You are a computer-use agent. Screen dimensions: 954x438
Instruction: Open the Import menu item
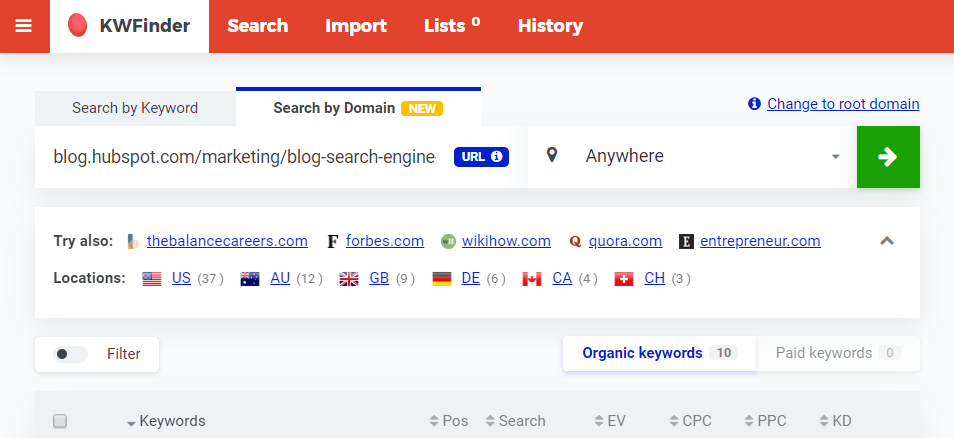(x=356, y=26)
